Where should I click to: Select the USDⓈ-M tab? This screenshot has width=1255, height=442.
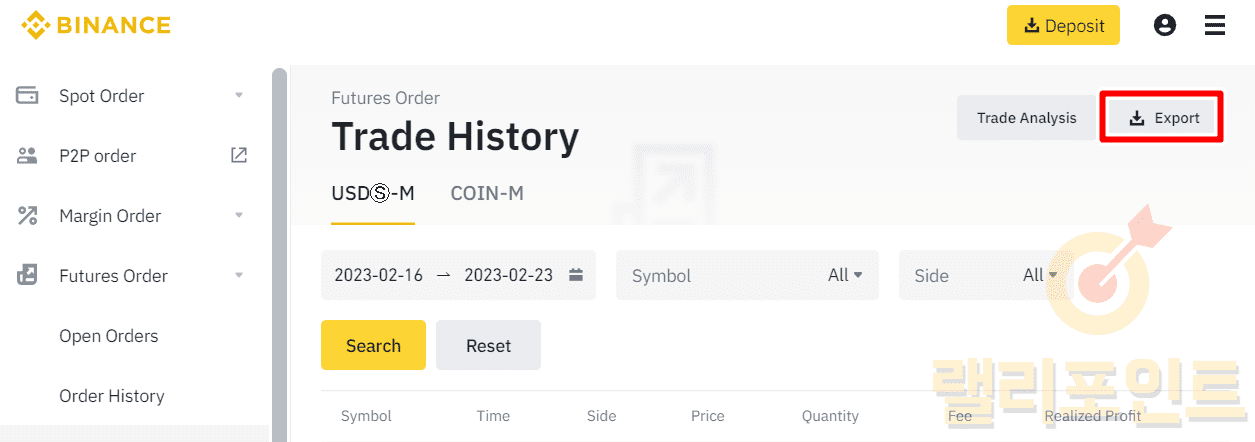(x=373, y=193)
